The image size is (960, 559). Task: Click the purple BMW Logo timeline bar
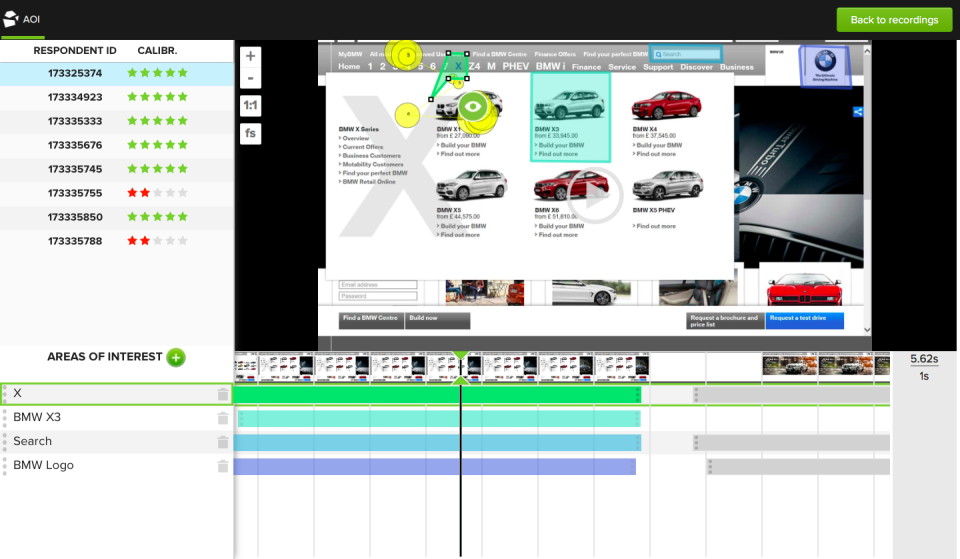click(400, 467)
